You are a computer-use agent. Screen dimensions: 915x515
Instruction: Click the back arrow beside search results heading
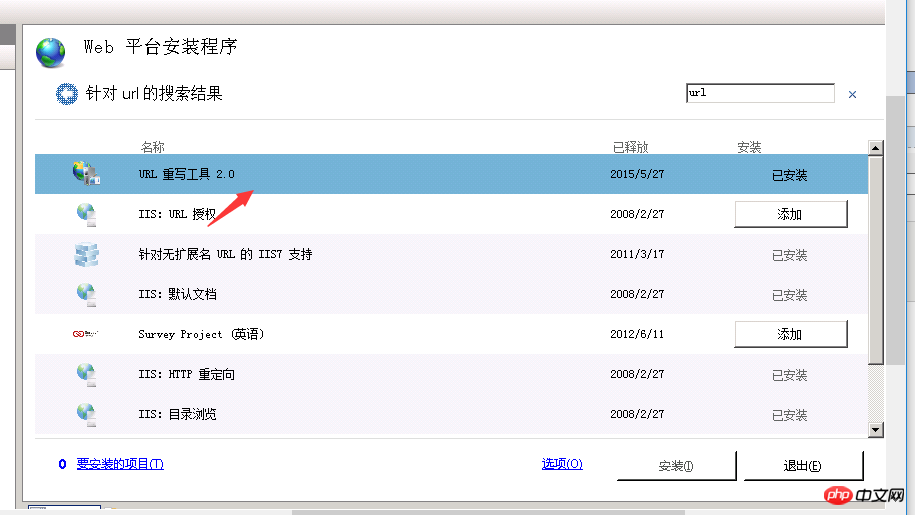coord(67,94)
